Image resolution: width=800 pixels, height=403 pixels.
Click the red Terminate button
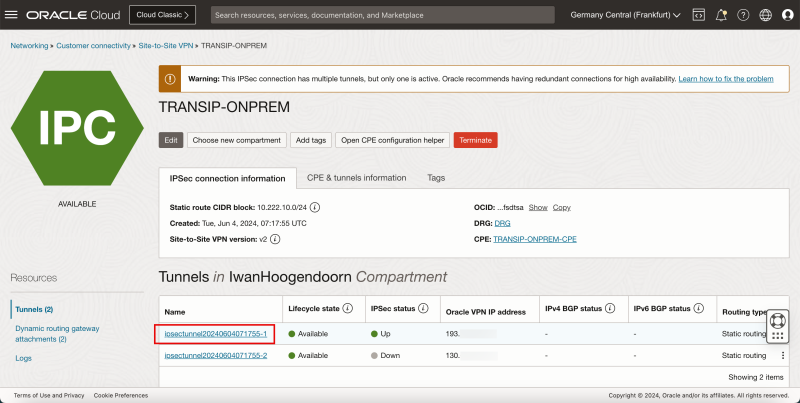tap(475, 140)
